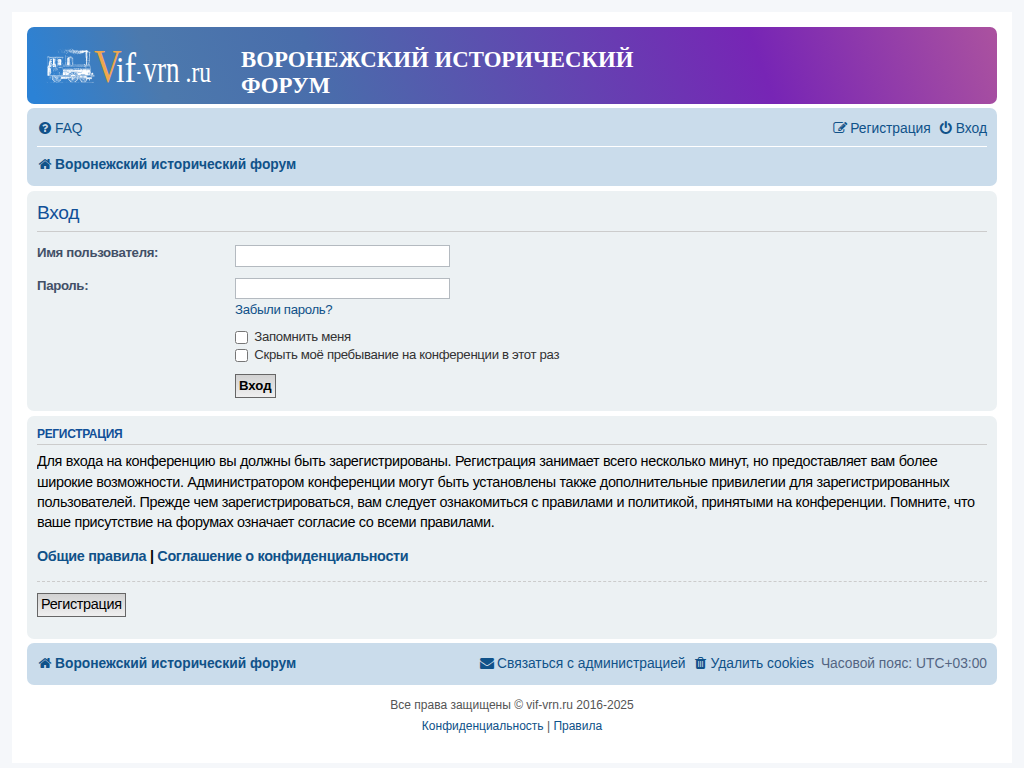Open the 'Общие правила' link

91,556
